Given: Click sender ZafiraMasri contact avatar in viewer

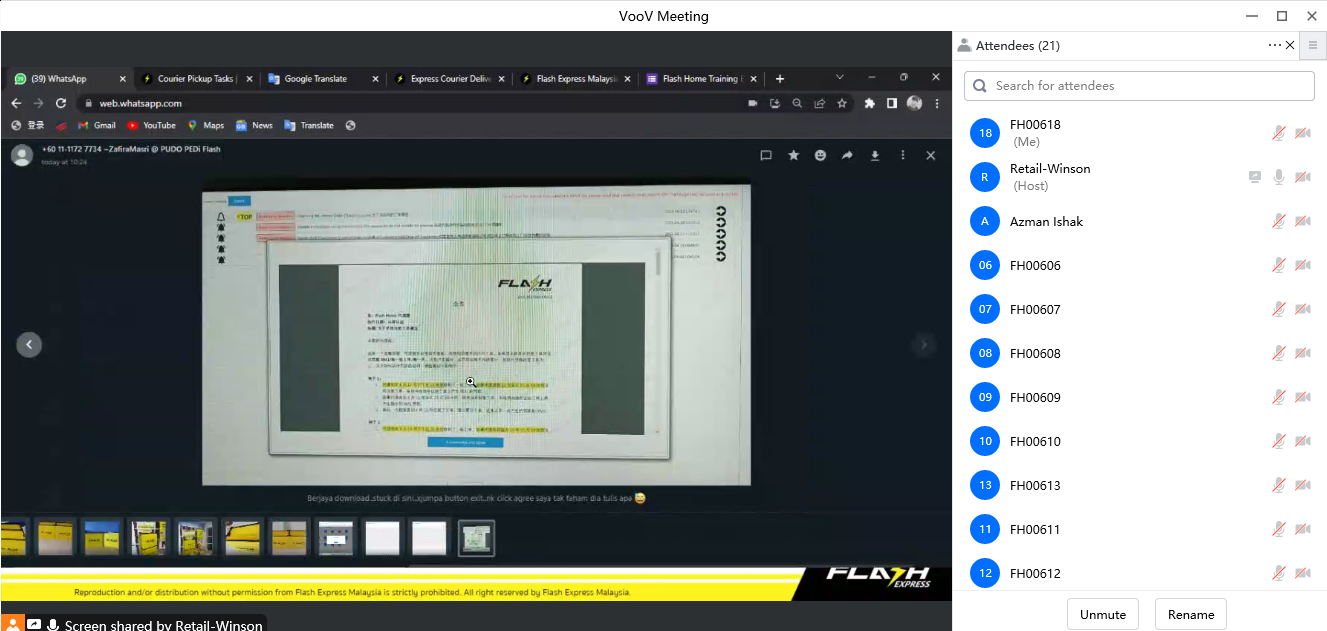Looking at the screenshot, I should (22, 155).
